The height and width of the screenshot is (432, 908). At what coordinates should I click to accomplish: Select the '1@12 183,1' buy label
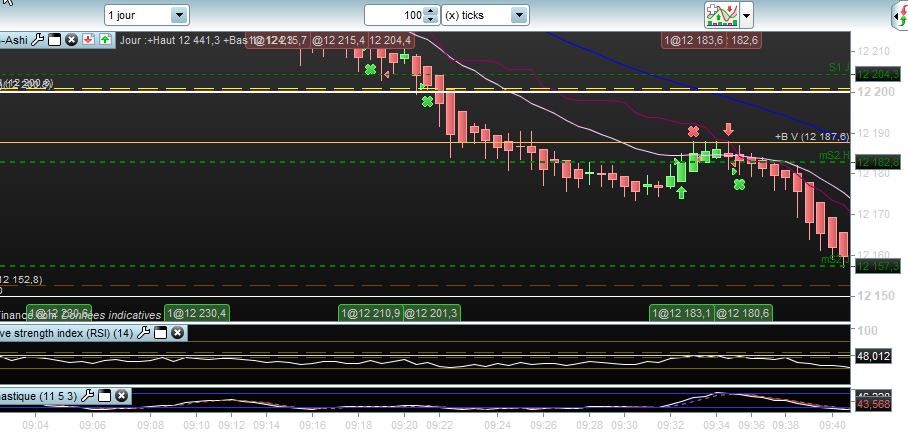click(682, 313)
